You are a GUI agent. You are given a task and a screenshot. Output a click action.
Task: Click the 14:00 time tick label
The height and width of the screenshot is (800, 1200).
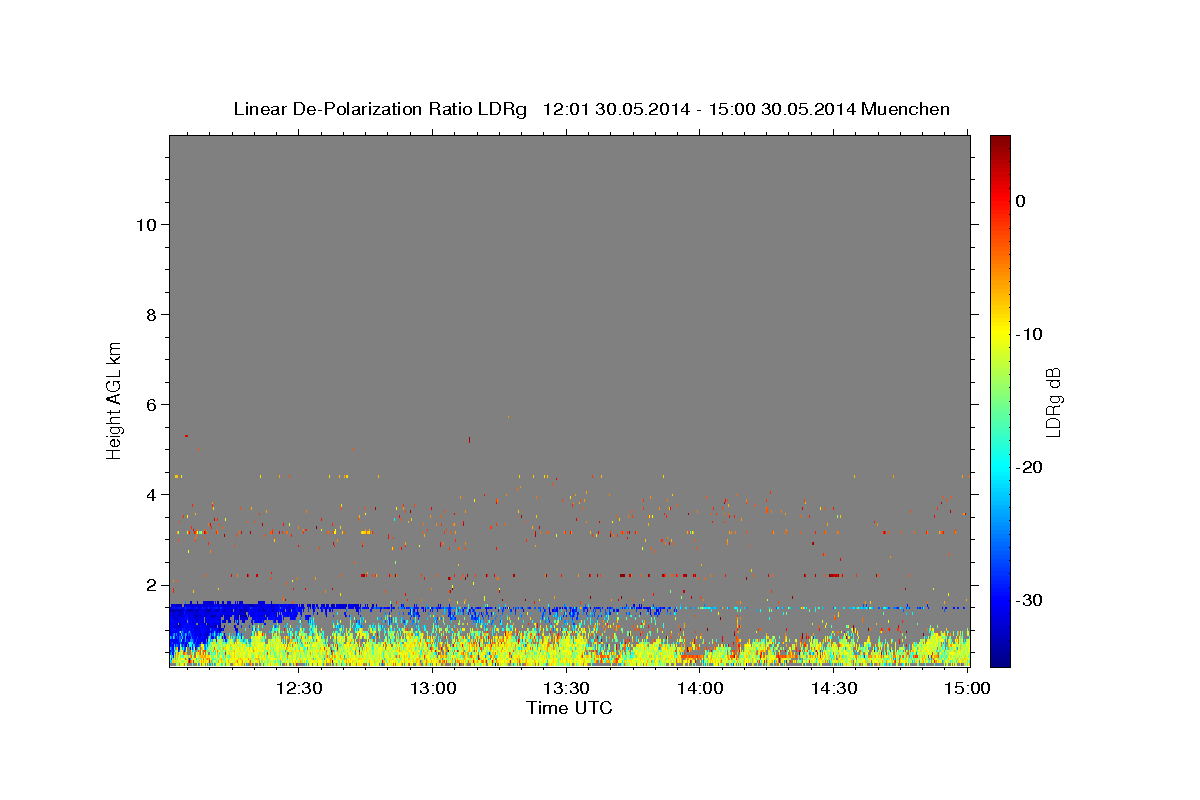pyautogui.click(x=700, y=689)
